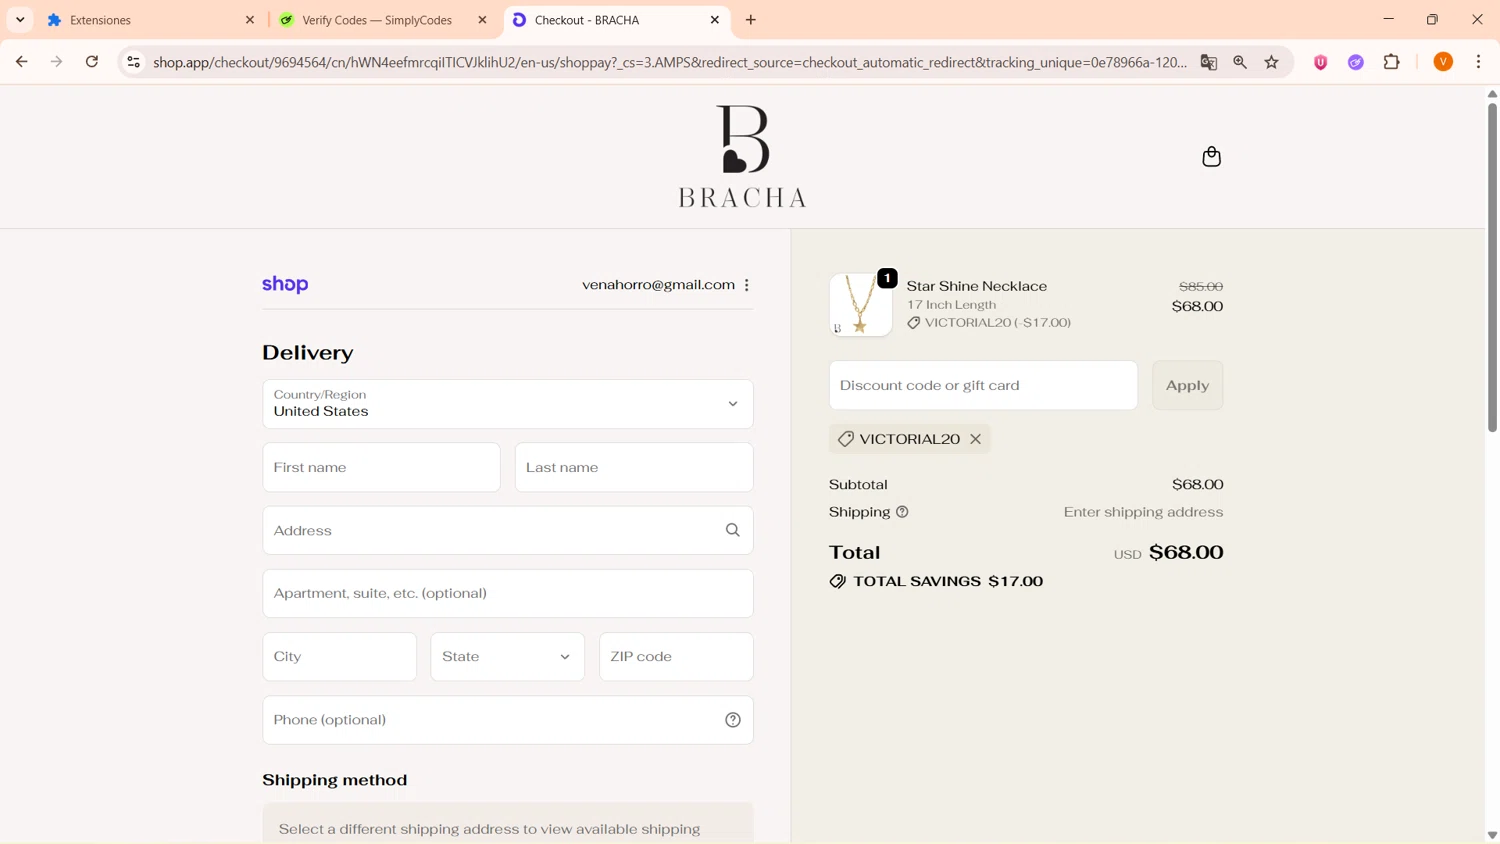
Task: Close the Extensiones tab
Action: (250, 20)
